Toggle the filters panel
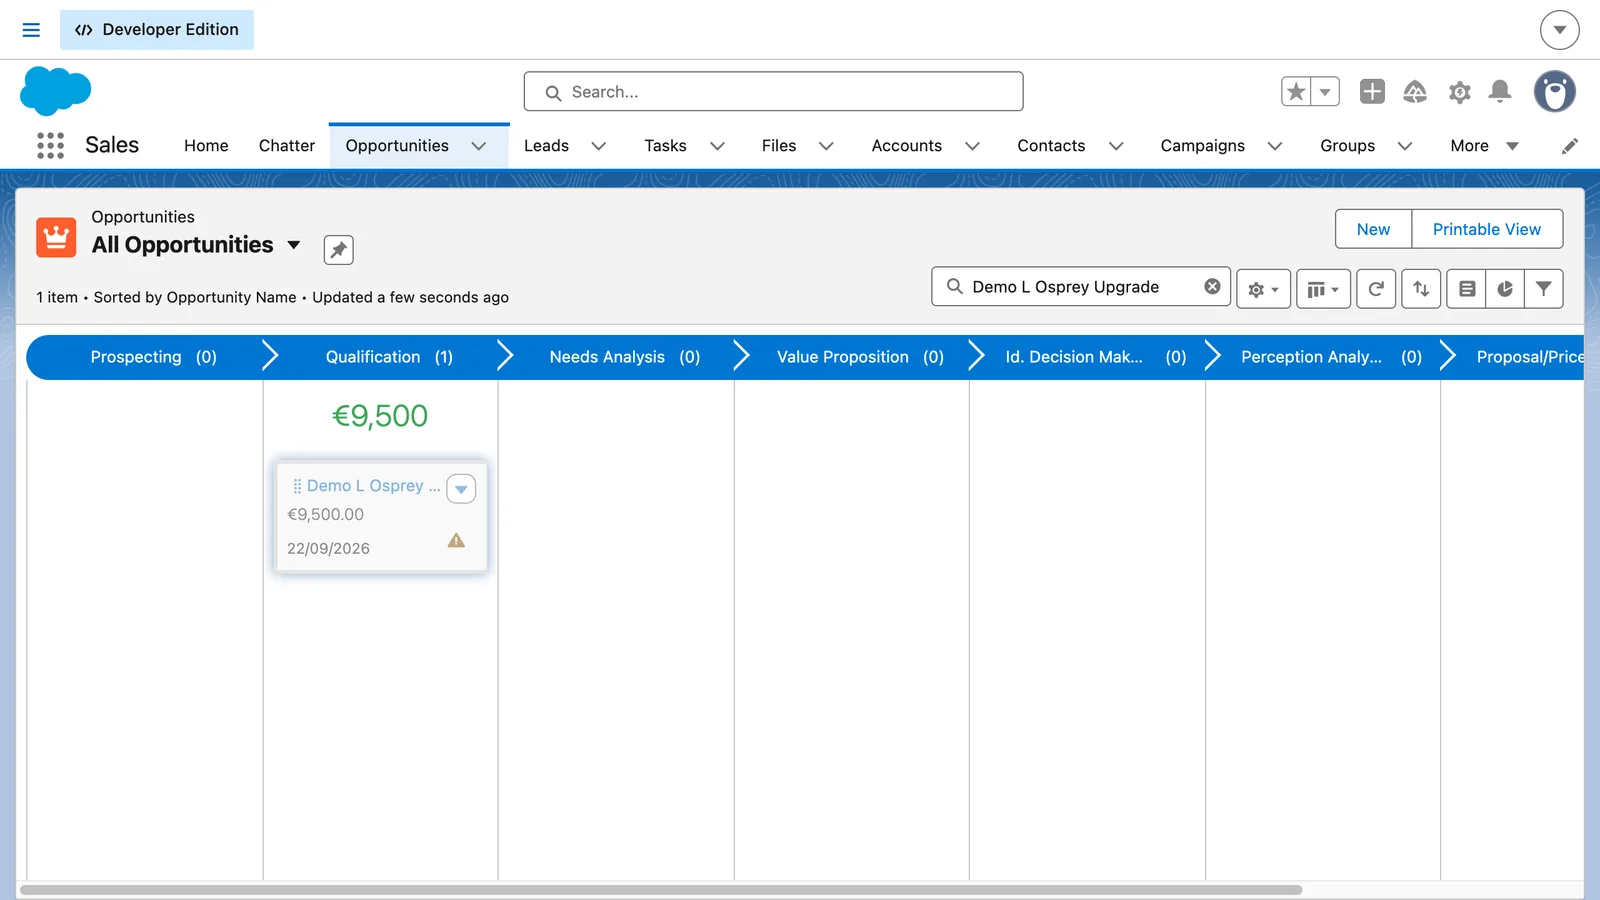1600x900 pixels. 1544,289
